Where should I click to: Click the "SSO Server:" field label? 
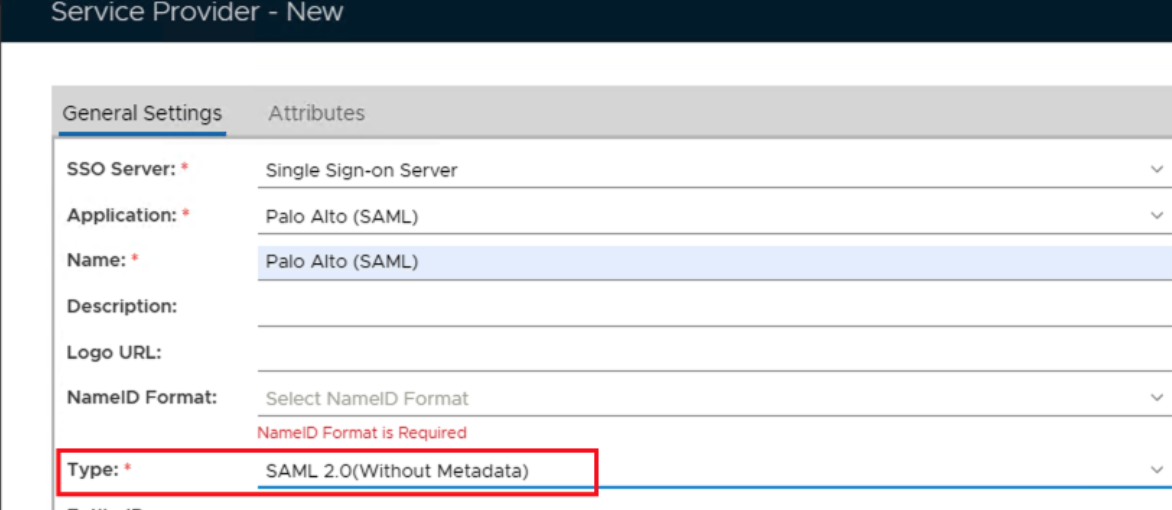click(122, 169)
